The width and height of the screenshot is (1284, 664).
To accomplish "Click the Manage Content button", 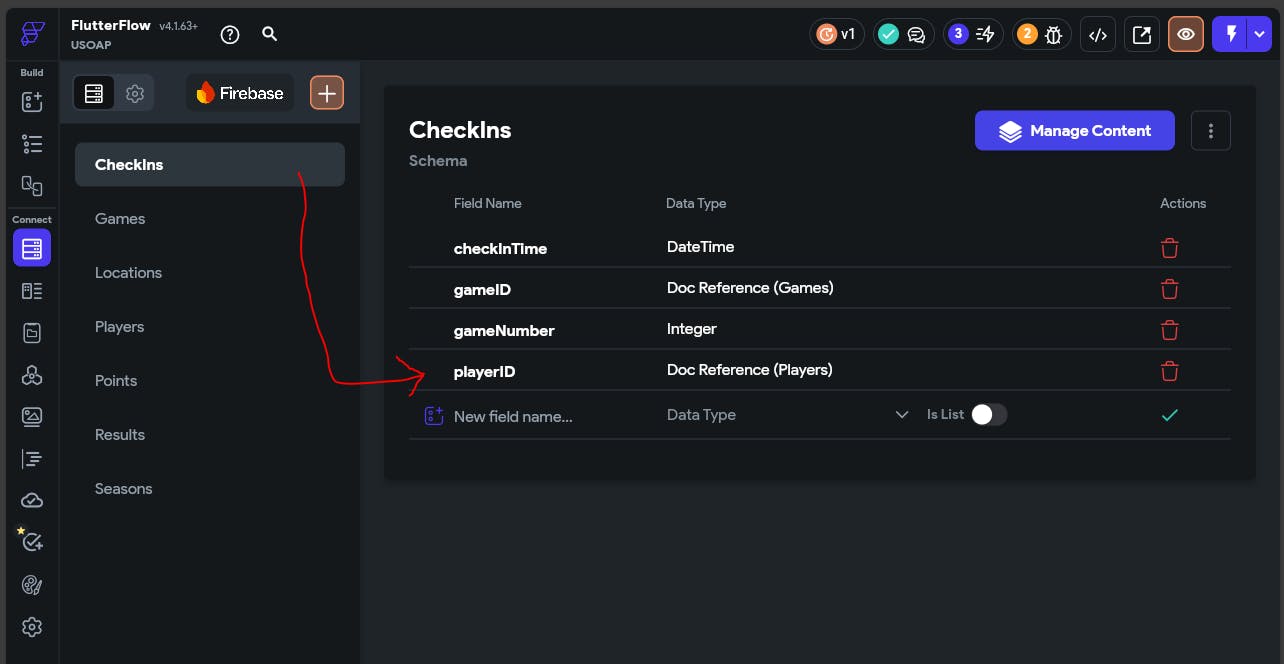I will [1074, 131].
